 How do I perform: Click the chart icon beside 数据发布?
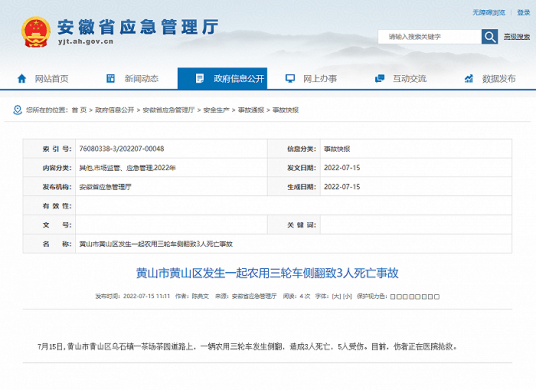point(469,79)
